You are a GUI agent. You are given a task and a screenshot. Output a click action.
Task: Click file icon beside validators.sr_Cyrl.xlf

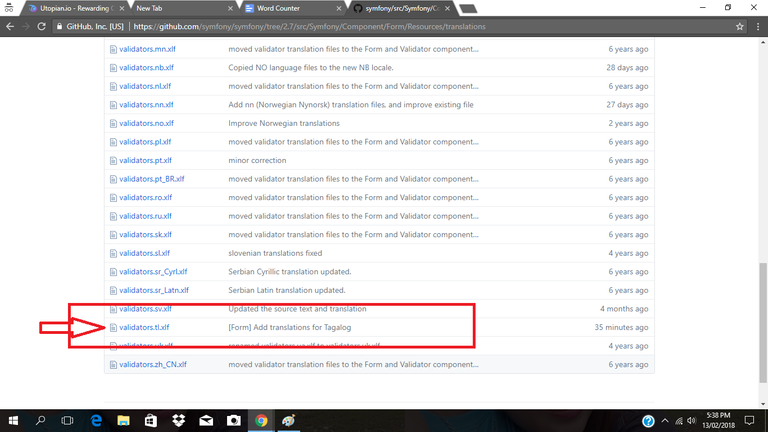113,272
